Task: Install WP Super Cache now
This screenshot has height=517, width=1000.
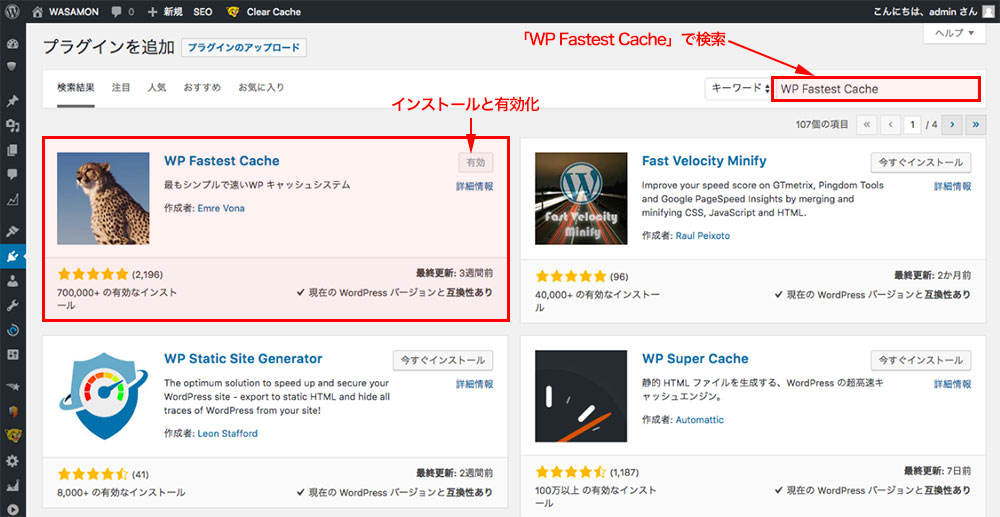Action: 921,360
